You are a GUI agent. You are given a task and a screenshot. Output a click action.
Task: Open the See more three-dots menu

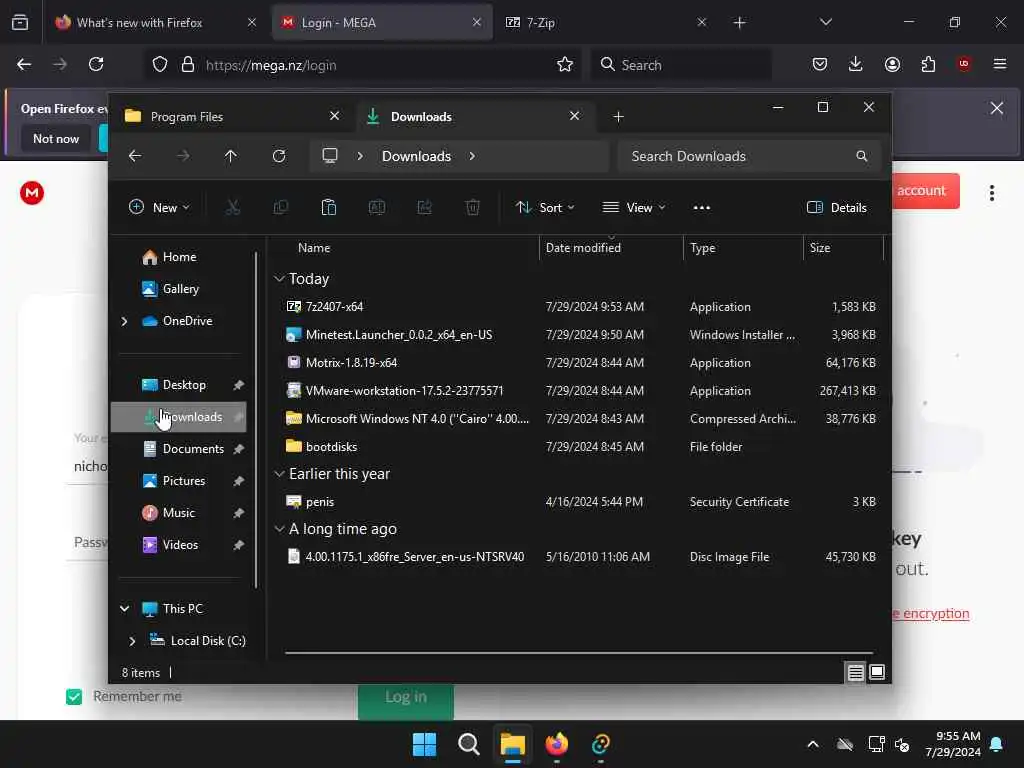click(701, 208)
